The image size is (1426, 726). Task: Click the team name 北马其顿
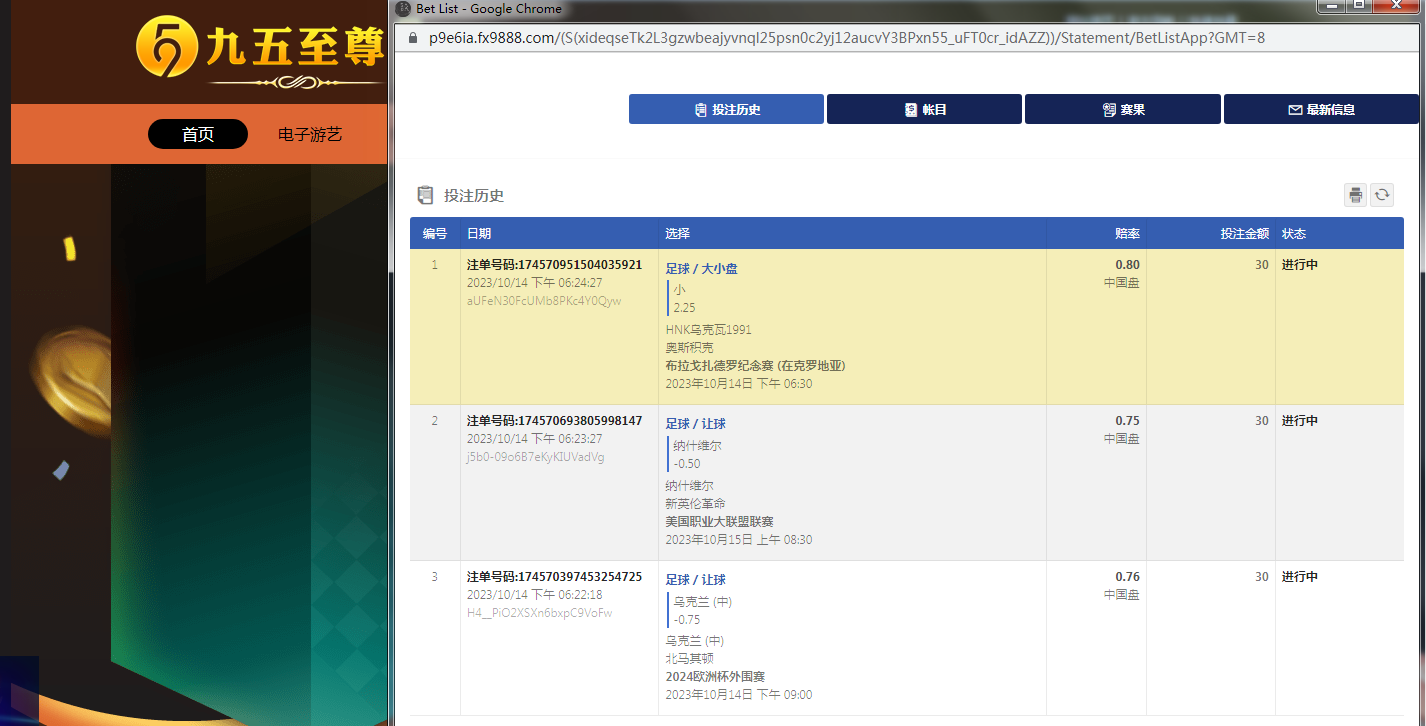tap(690, 659)
